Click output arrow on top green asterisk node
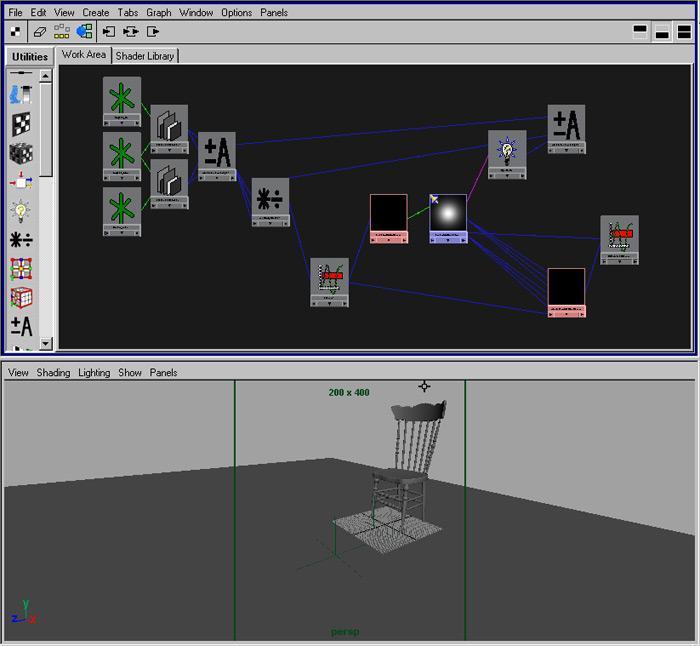Image resolution: width=700 pixels, height=646 pixels. pos(138,122)
